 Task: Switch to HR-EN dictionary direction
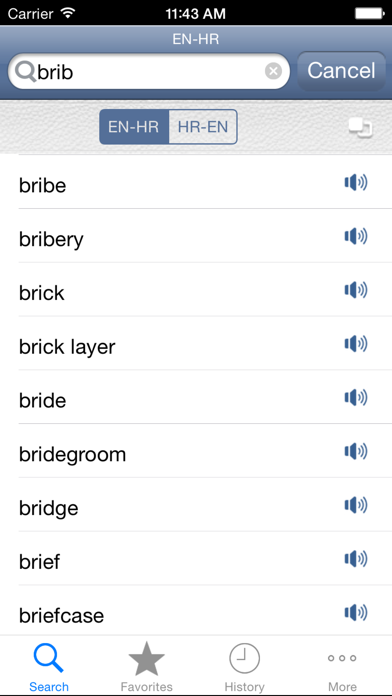(x=203, y=127)
